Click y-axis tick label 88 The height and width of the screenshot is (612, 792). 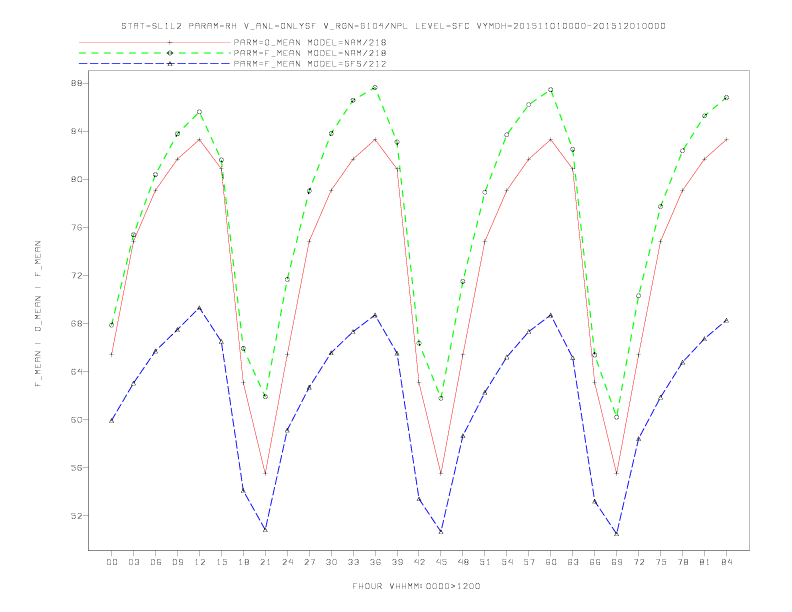tap(76, 83)
